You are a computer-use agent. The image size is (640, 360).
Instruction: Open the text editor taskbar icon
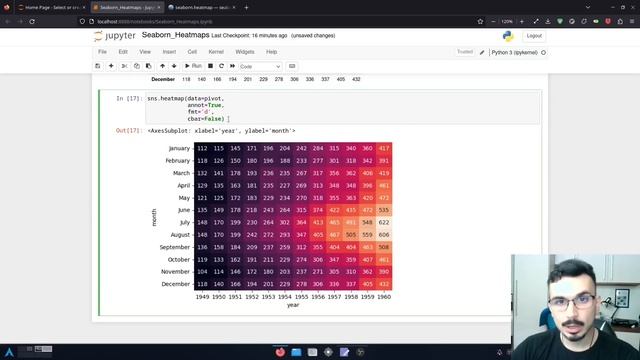point(344,352)
